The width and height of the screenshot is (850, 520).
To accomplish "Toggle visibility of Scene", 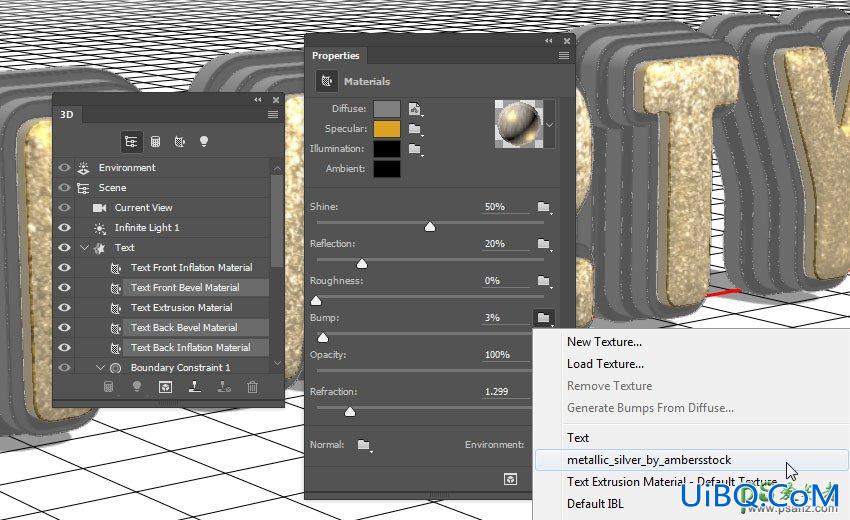I will (64, 188).
